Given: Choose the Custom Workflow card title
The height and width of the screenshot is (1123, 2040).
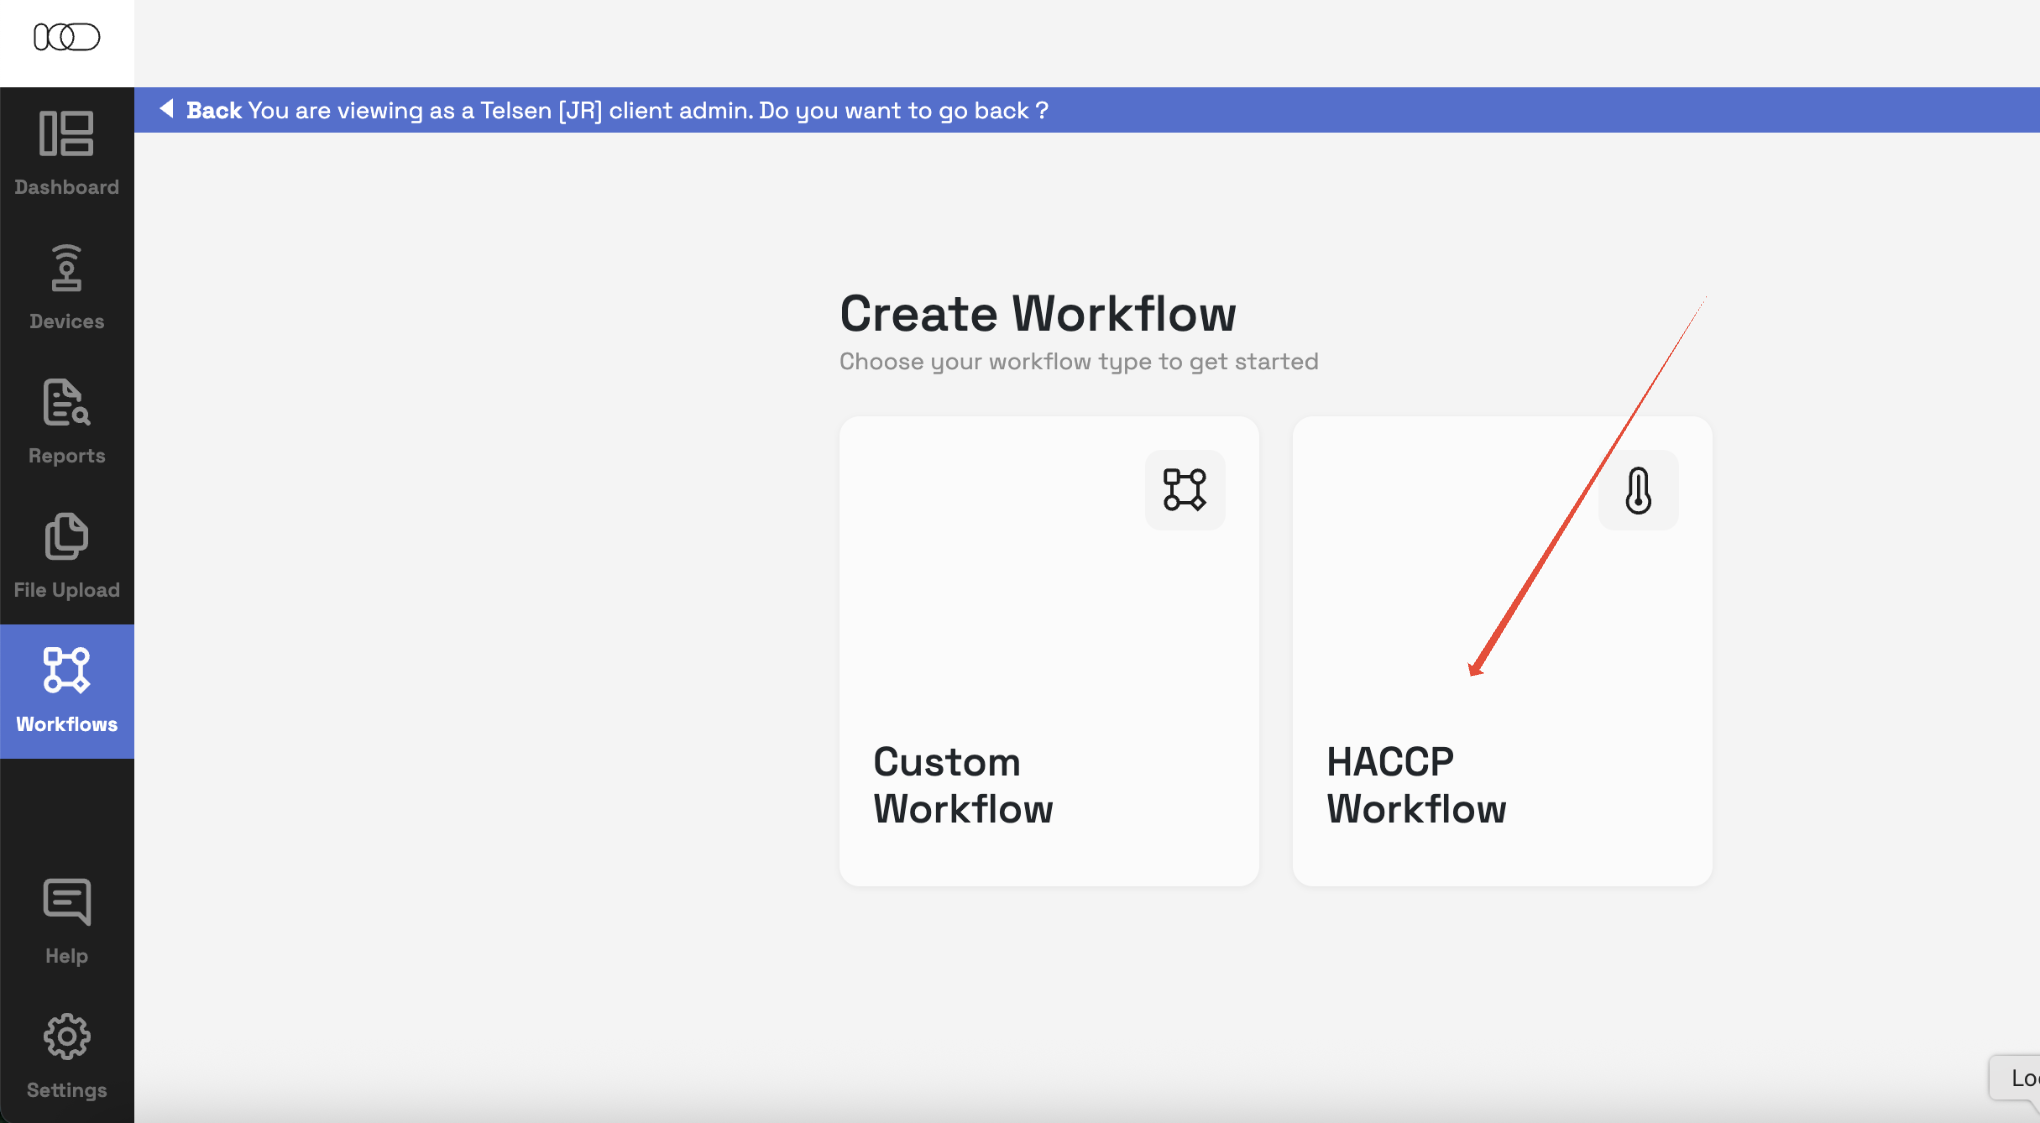Looking at the screenshot, I should pyautogui.click(x=962, y=785).
